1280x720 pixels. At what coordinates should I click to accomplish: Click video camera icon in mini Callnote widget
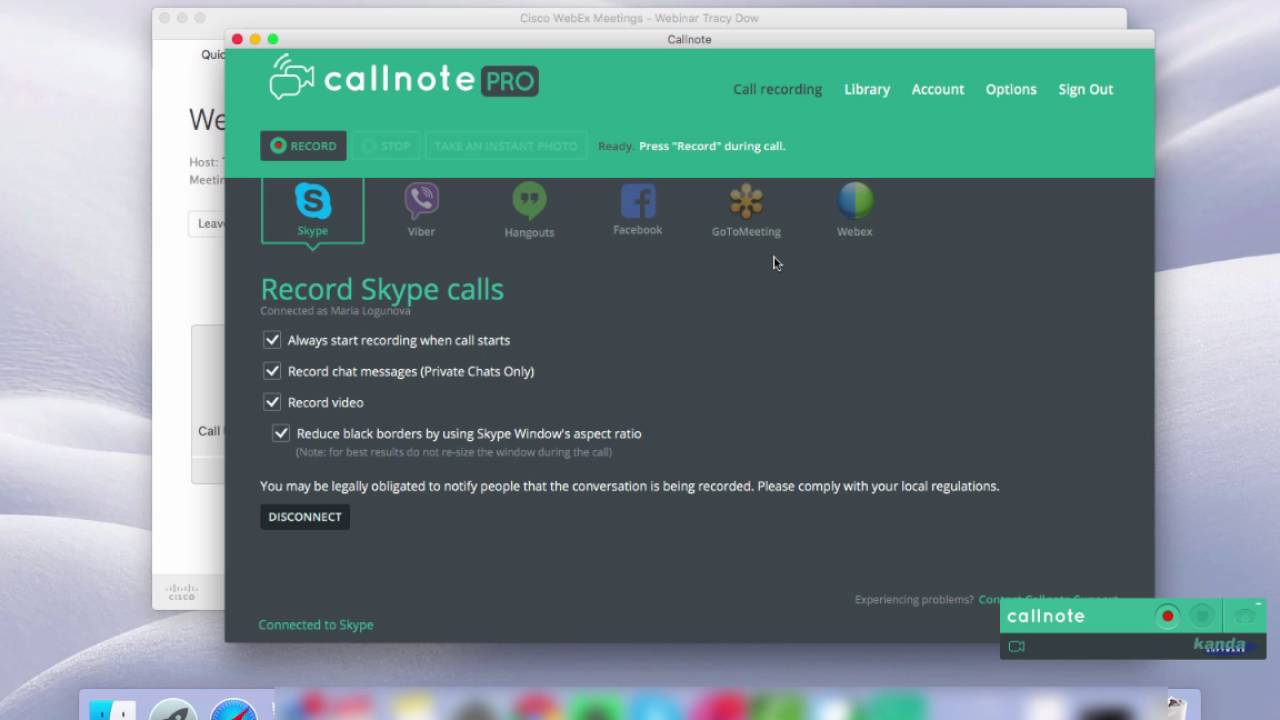tap(1017, 646)
